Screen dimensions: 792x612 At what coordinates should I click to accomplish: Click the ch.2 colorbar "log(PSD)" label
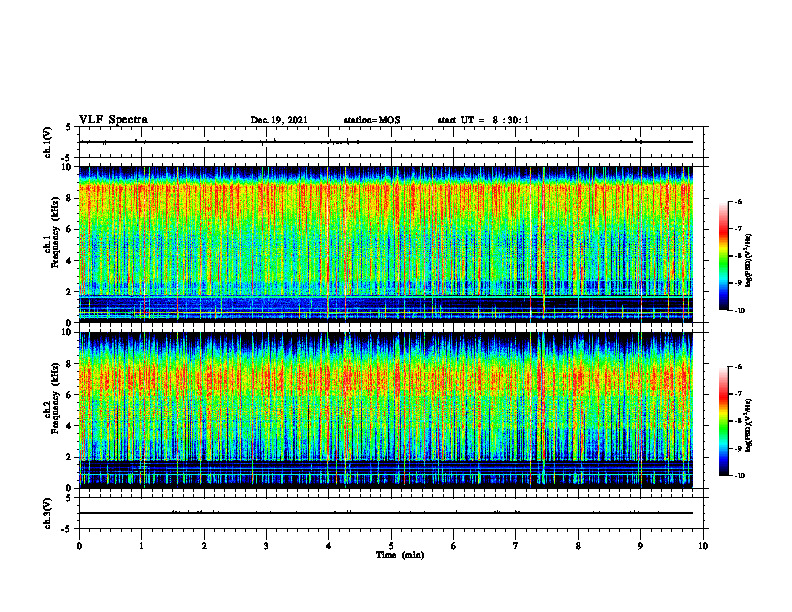[749, 423]
